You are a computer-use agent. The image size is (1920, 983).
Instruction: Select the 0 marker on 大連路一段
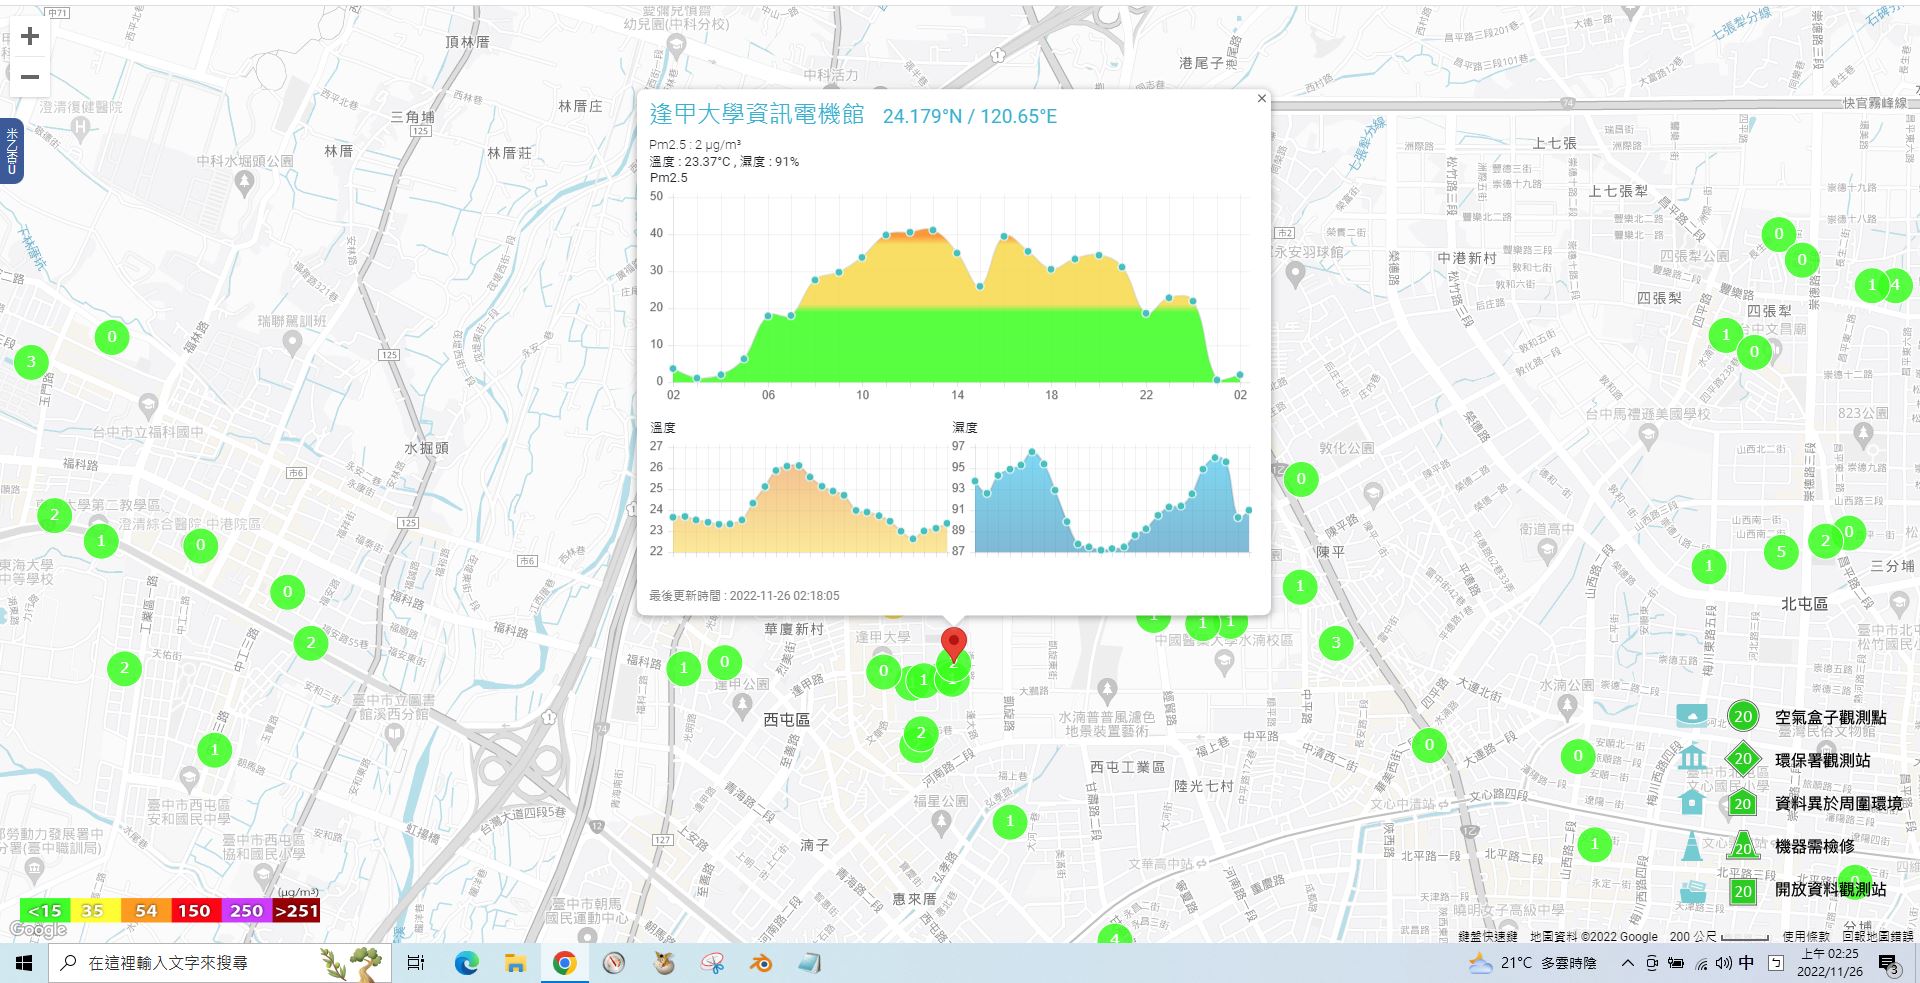(1429, 744)
